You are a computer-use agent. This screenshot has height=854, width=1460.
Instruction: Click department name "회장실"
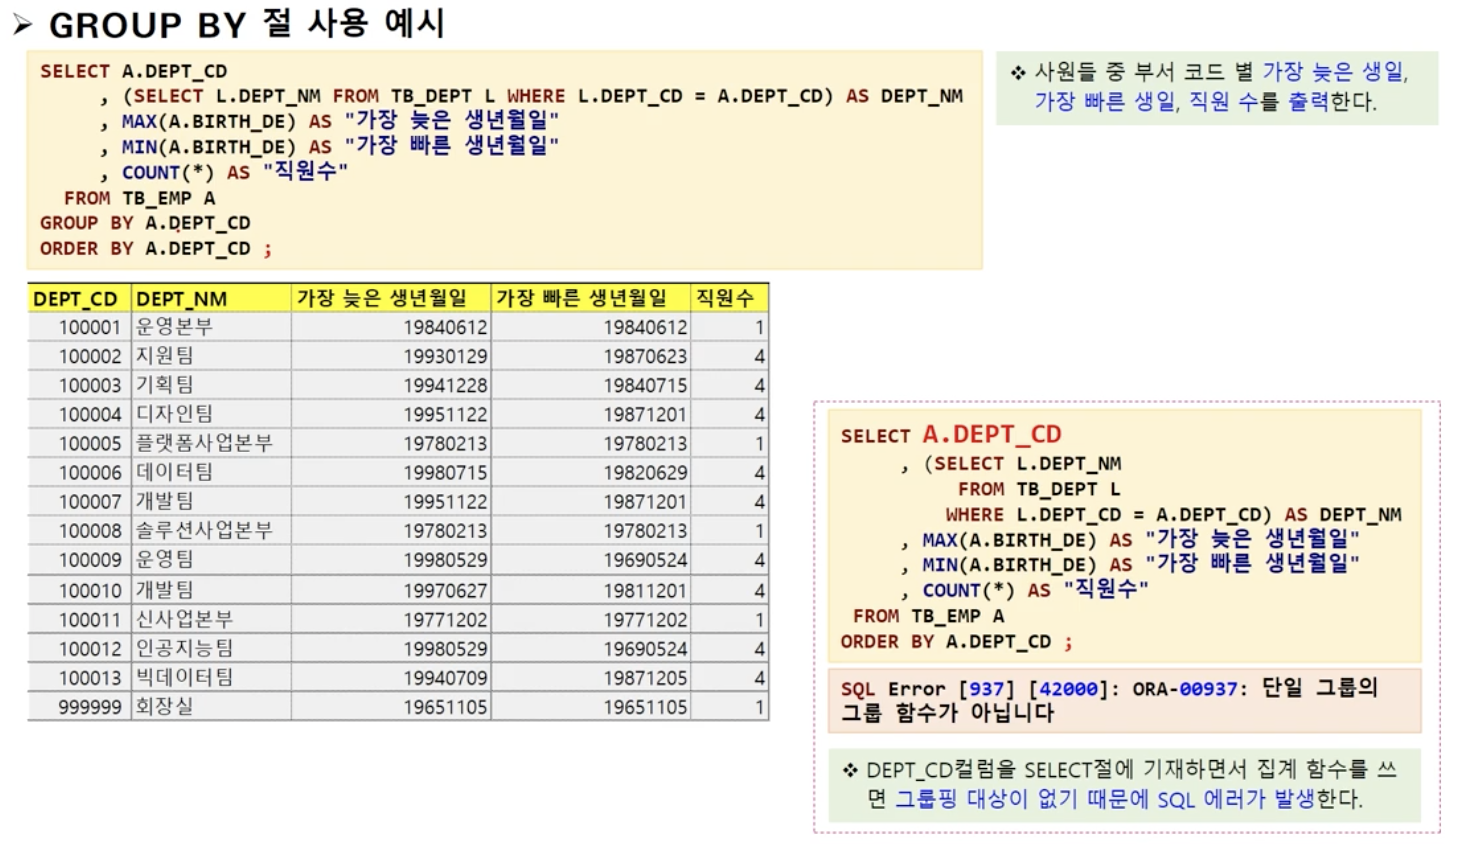tap(165, 706)
